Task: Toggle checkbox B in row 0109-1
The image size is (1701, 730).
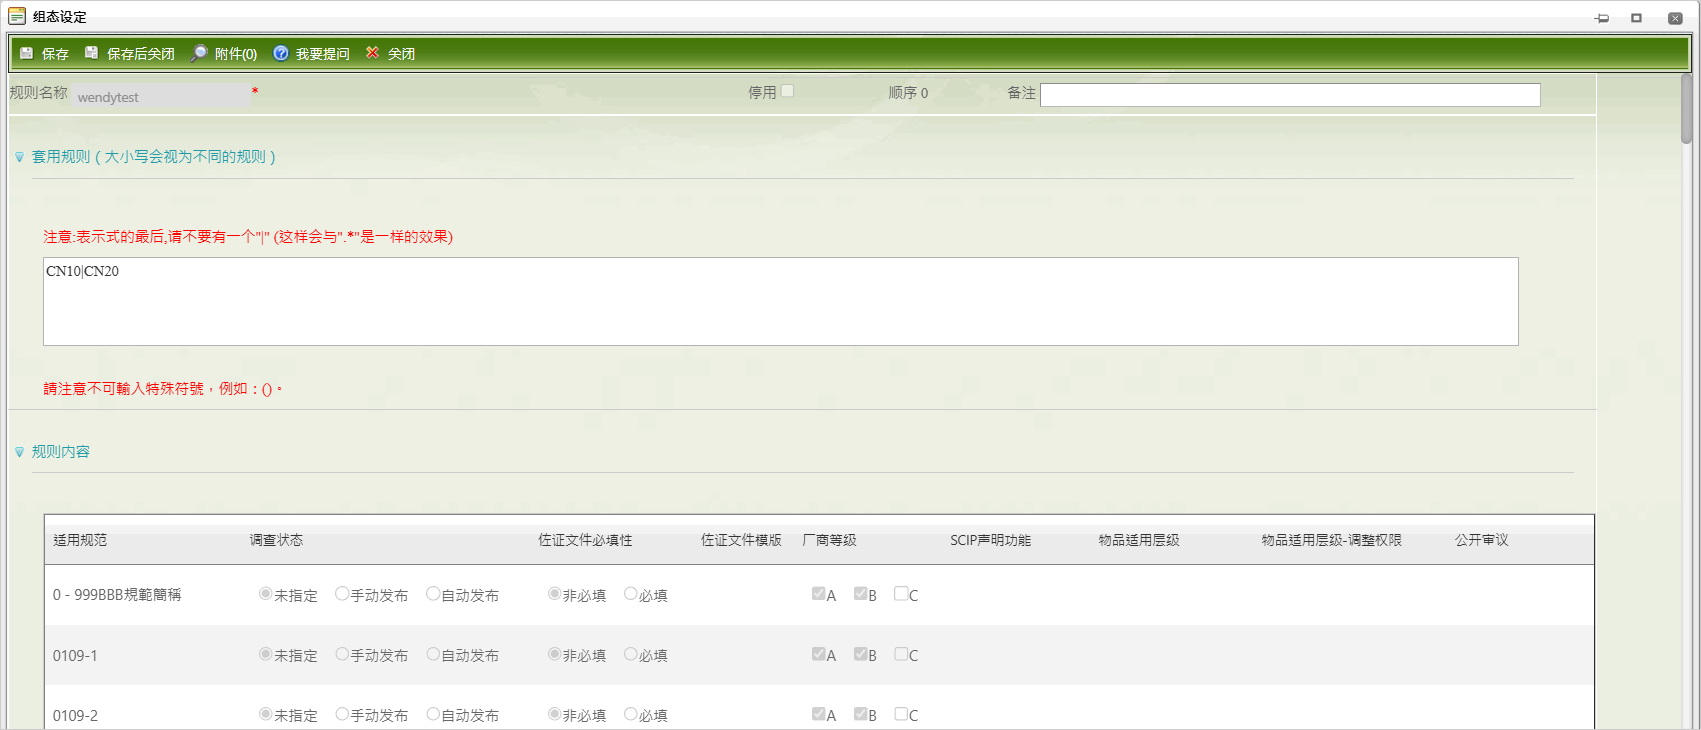Action: click(861, 654)
